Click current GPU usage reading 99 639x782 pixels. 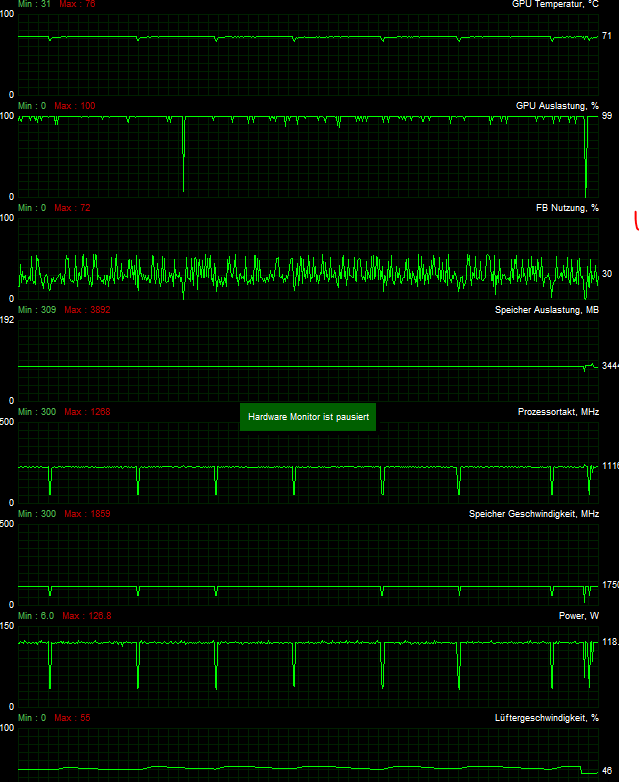coord(607,116)
